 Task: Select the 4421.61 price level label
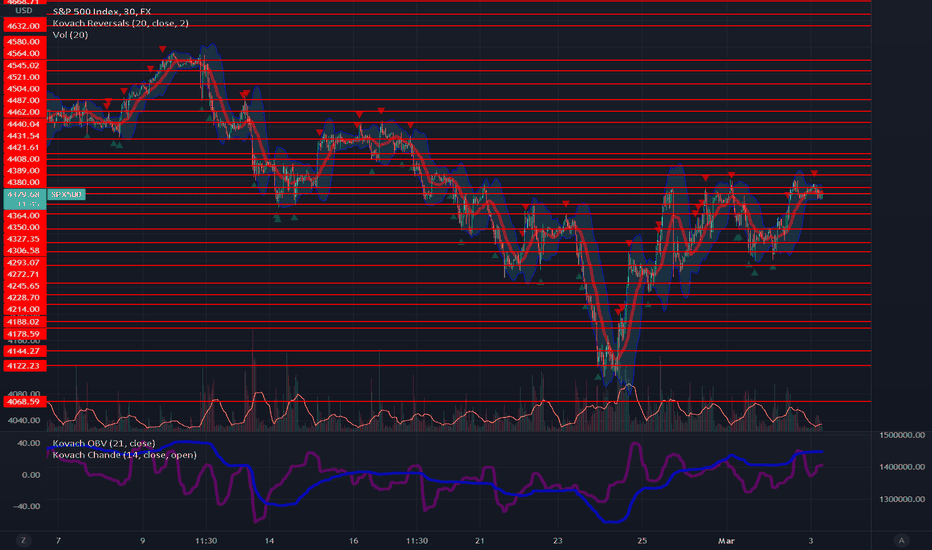[x=24, y=147]
